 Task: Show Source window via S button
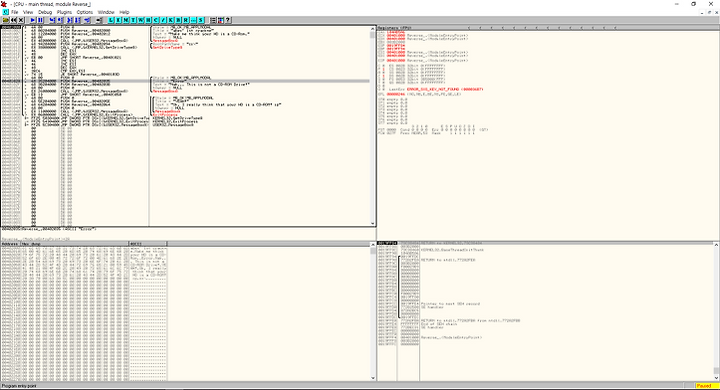(201, 20)
